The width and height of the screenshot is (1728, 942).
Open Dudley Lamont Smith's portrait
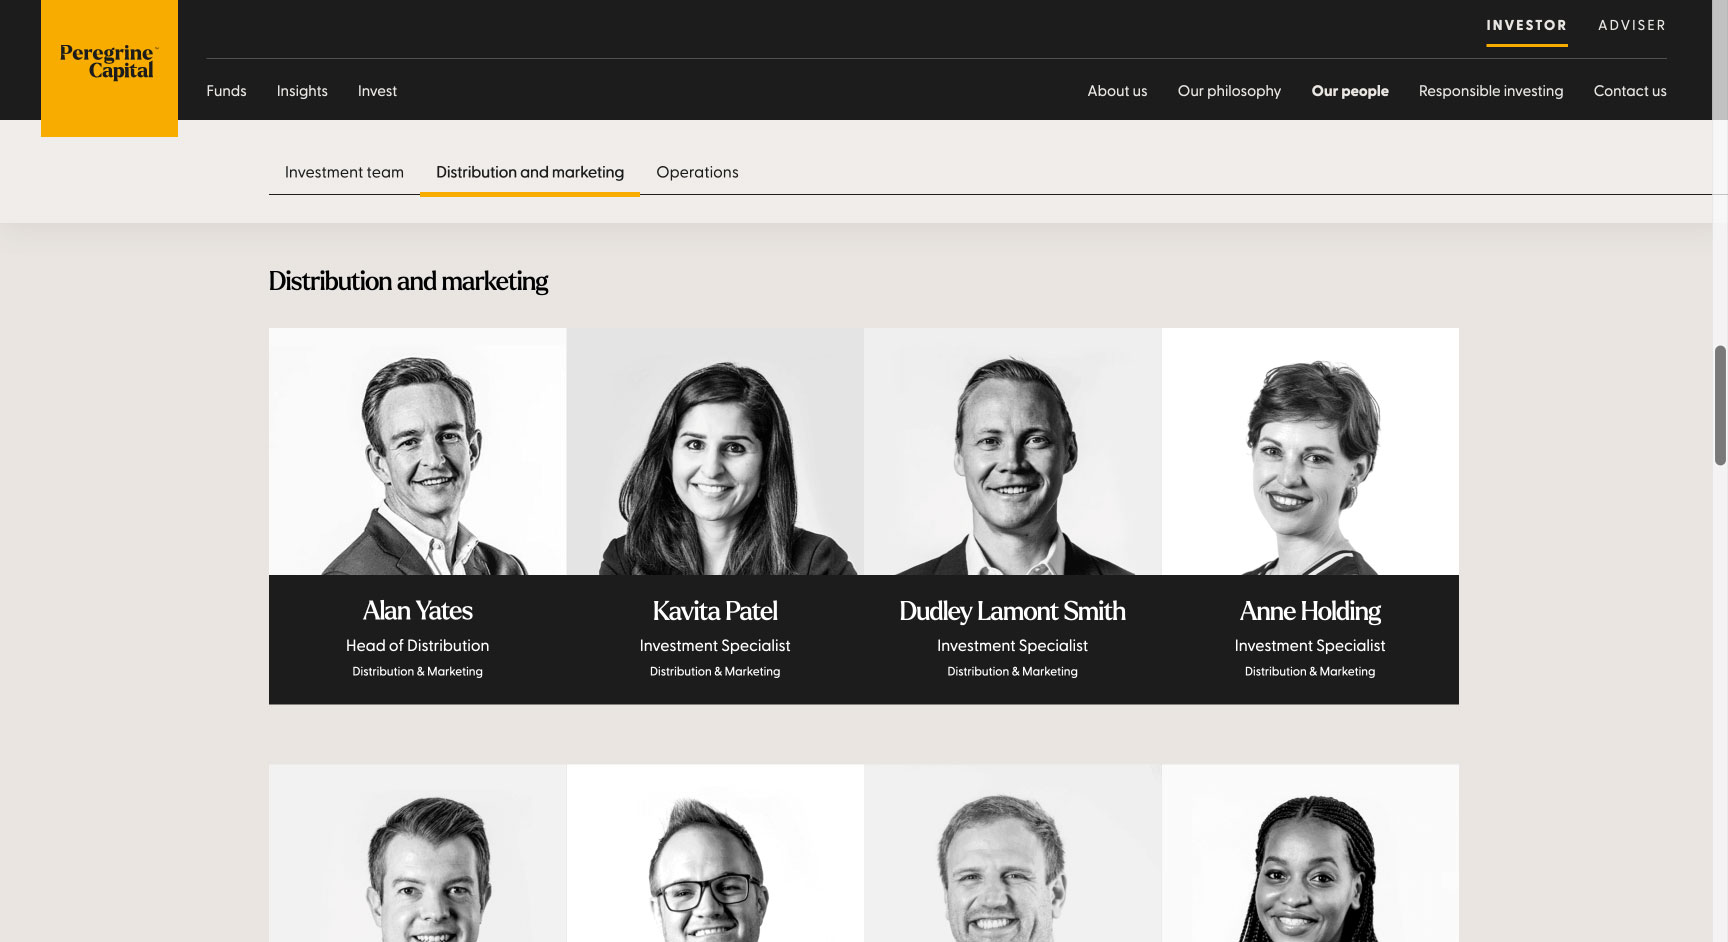1012,451
